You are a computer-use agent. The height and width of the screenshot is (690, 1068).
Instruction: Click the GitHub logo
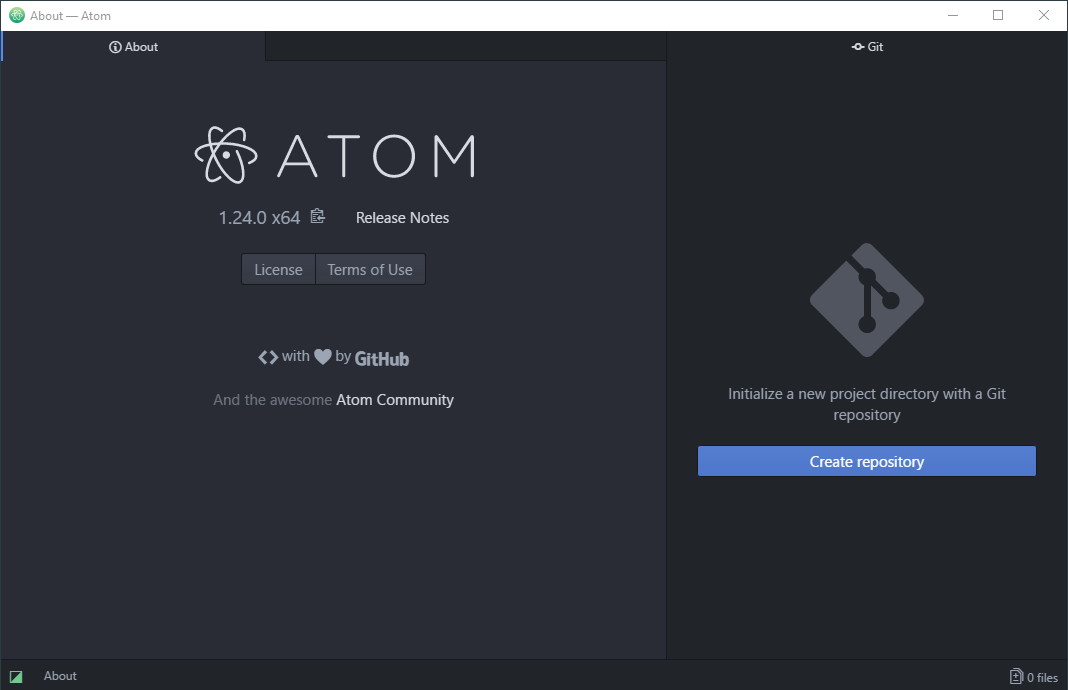tap(381, 358)
